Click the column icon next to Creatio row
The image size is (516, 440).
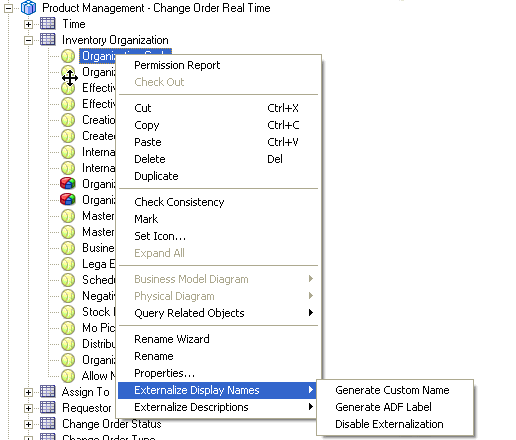(68, 120)
